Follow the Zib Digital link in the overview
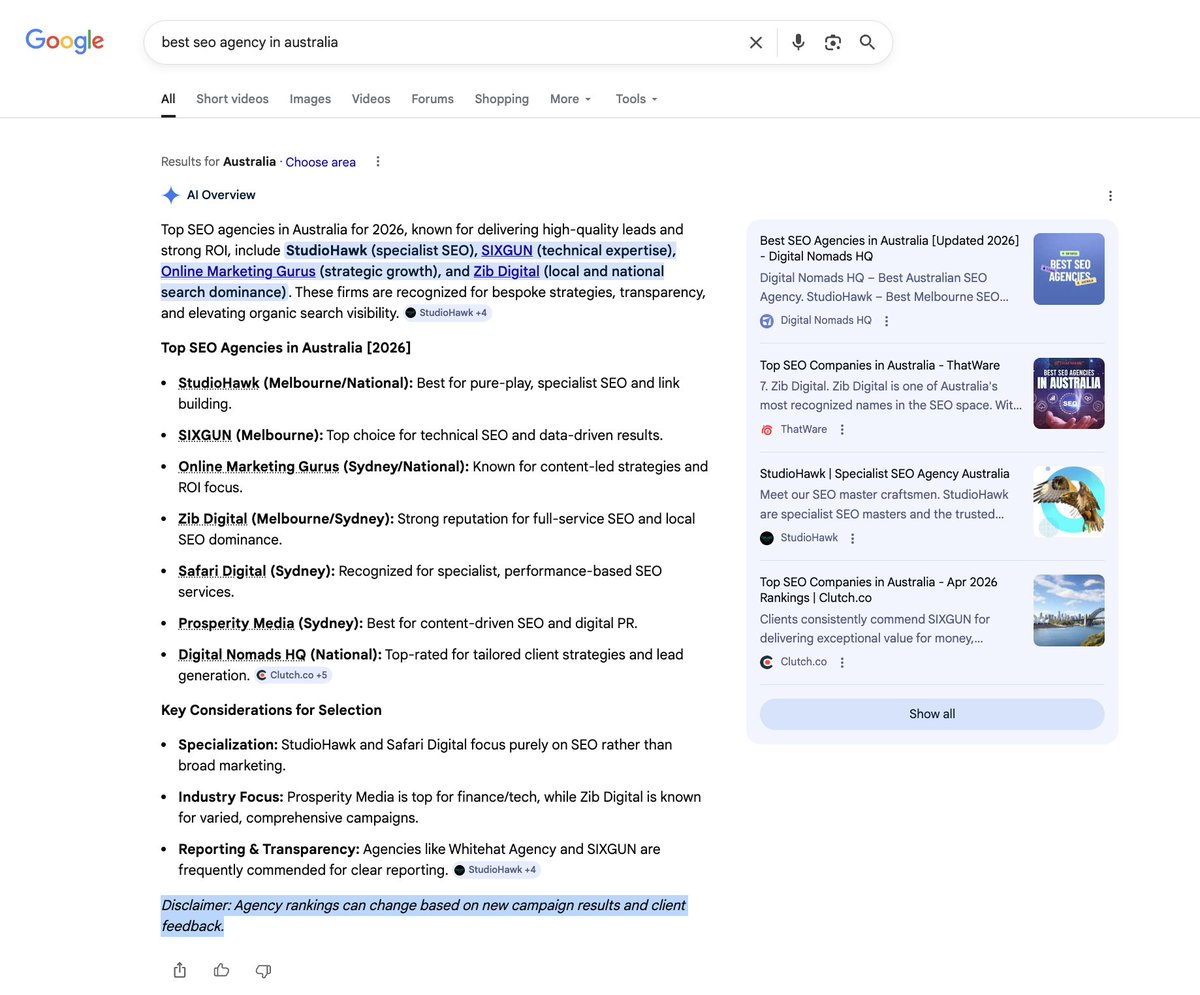 tap(506, 270)
